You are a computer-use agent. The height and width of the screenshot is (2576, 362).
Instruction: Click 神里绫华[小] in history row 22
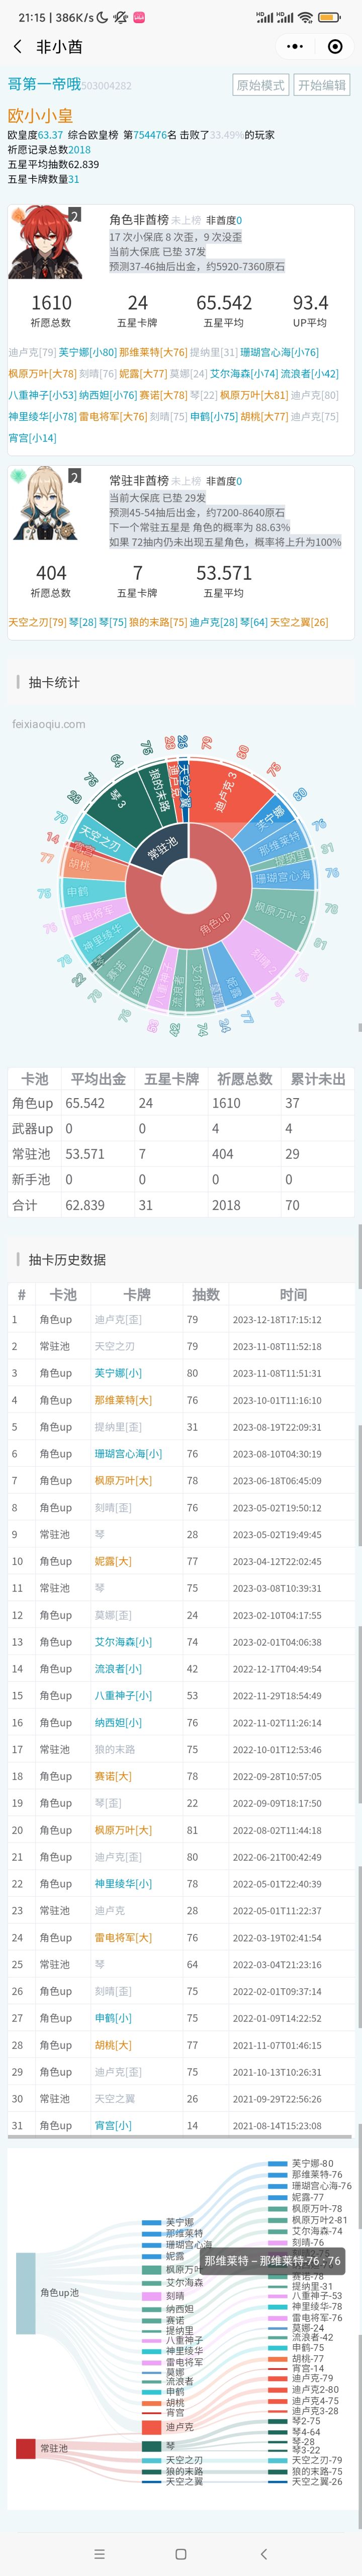(x=123, y=1883)
